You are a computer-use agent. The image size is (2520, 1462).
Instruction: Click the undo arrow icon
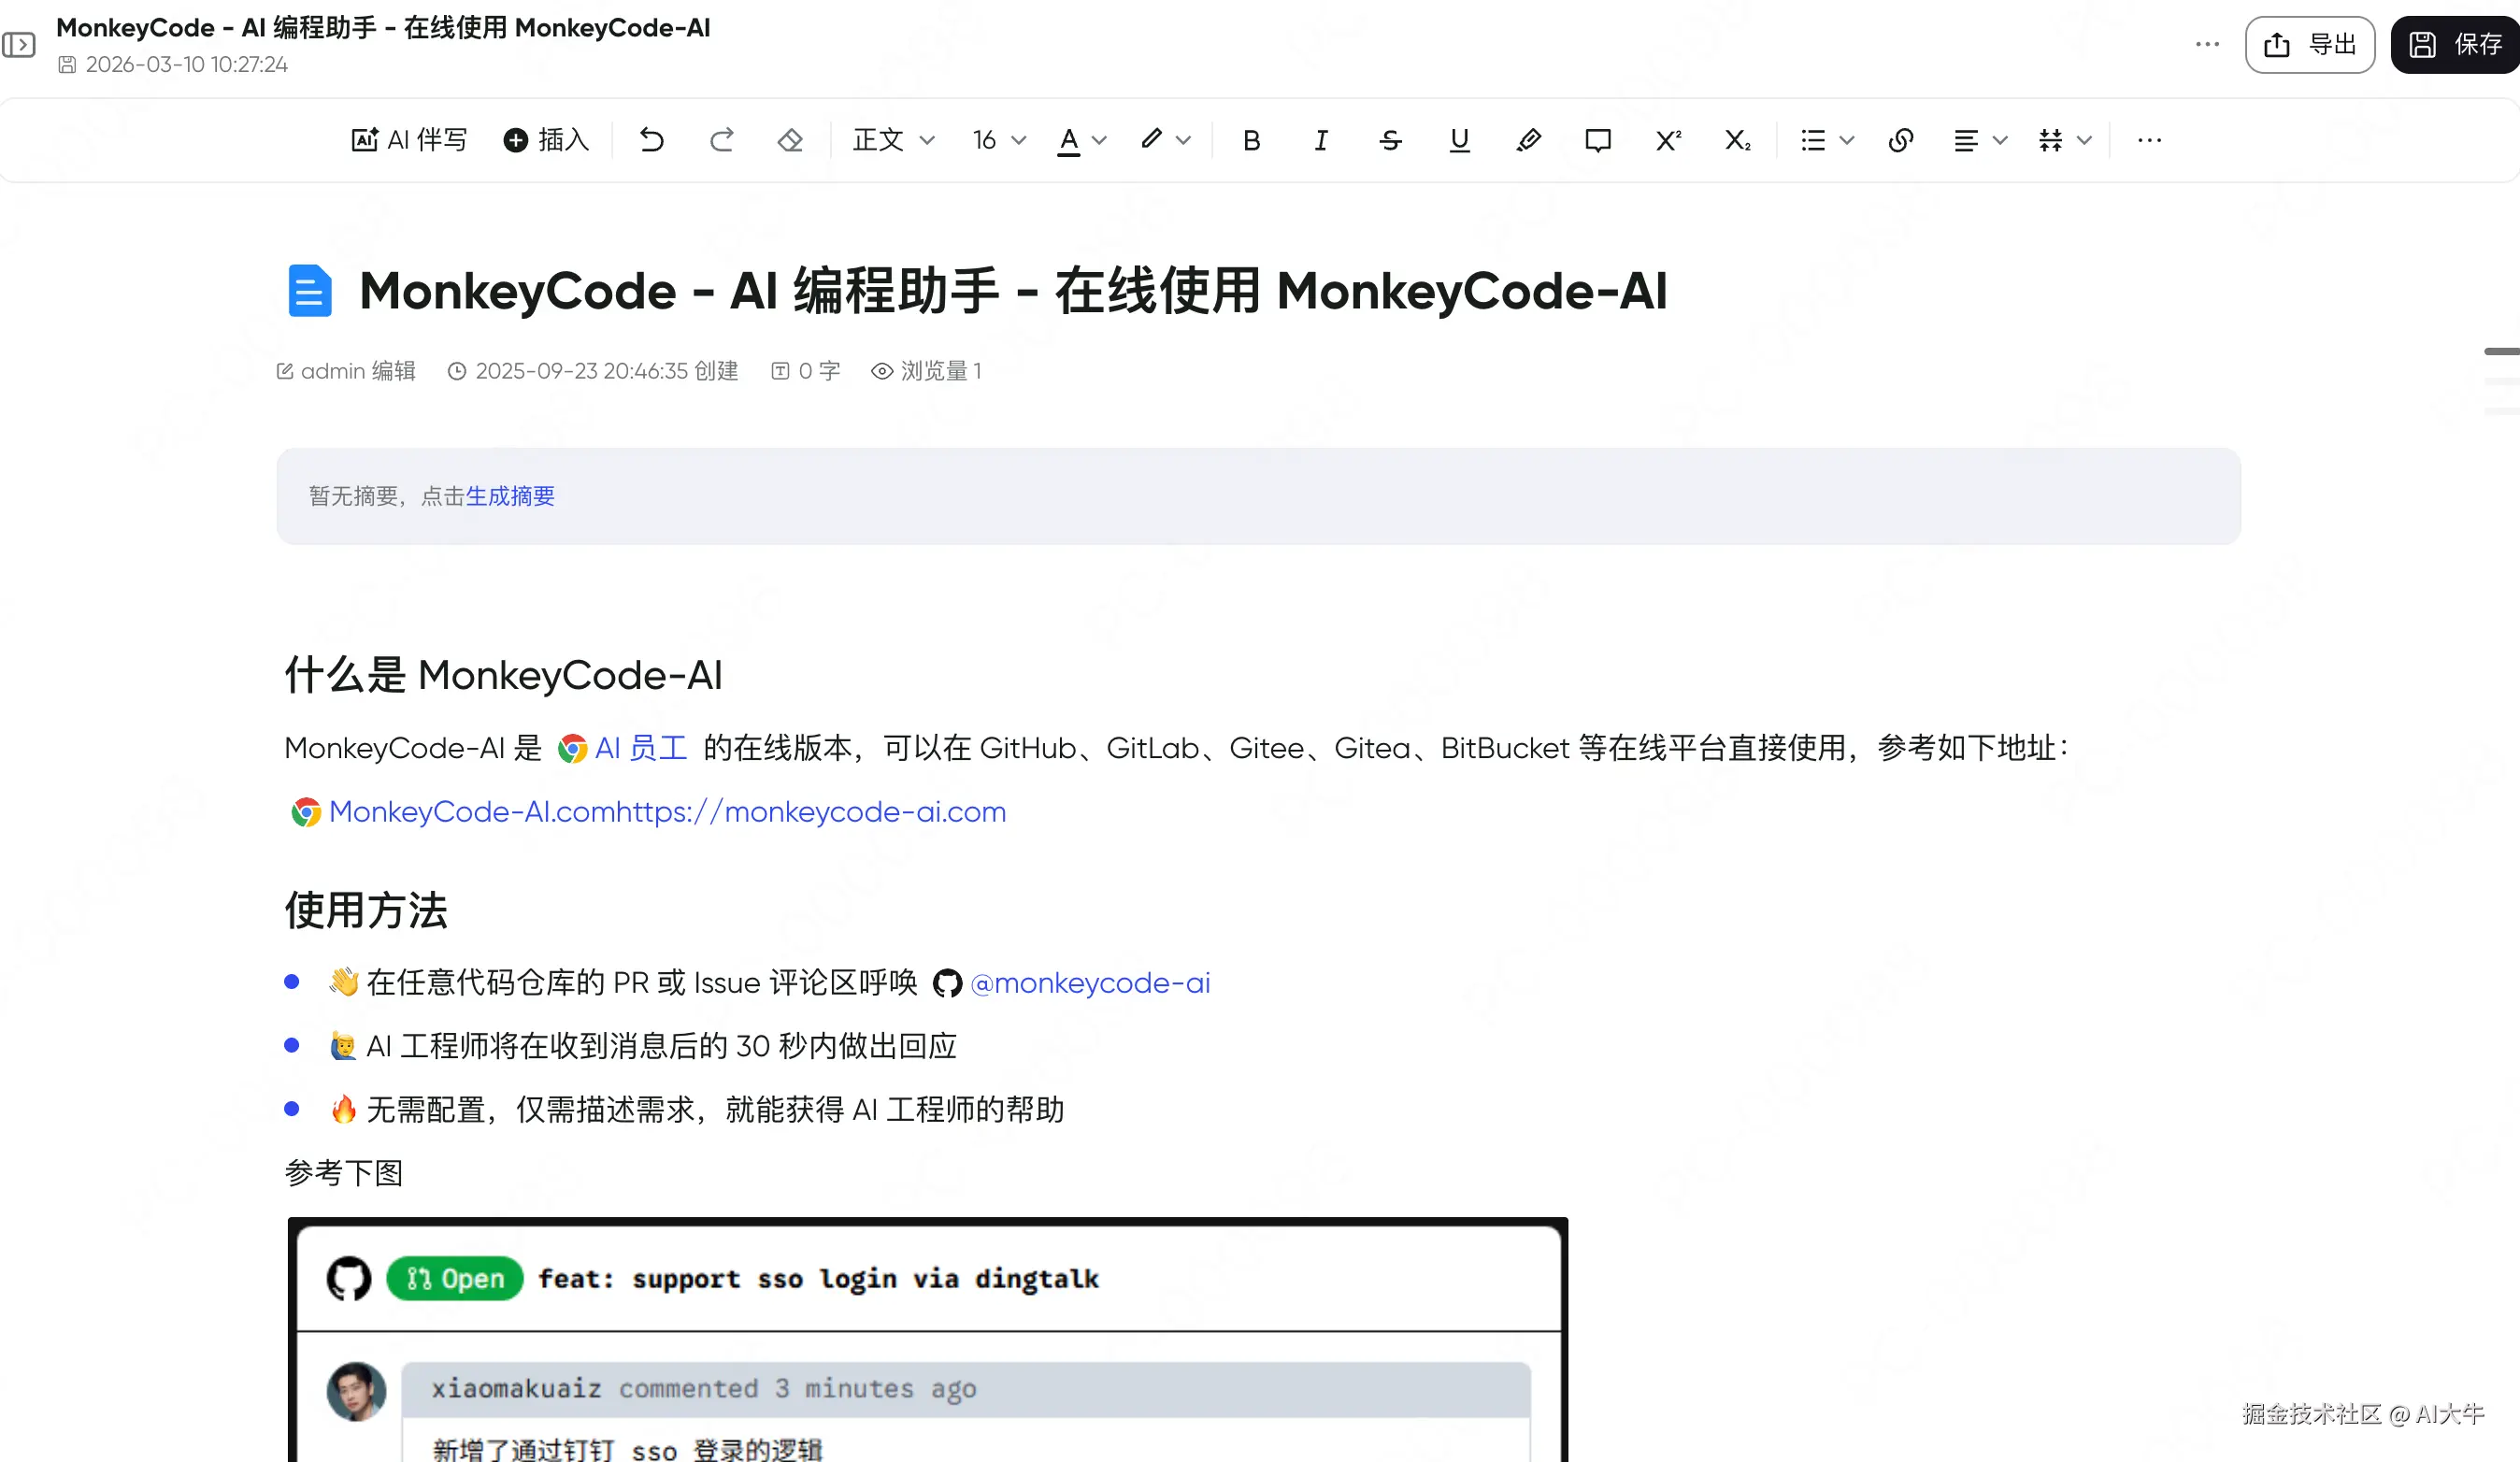651,140
